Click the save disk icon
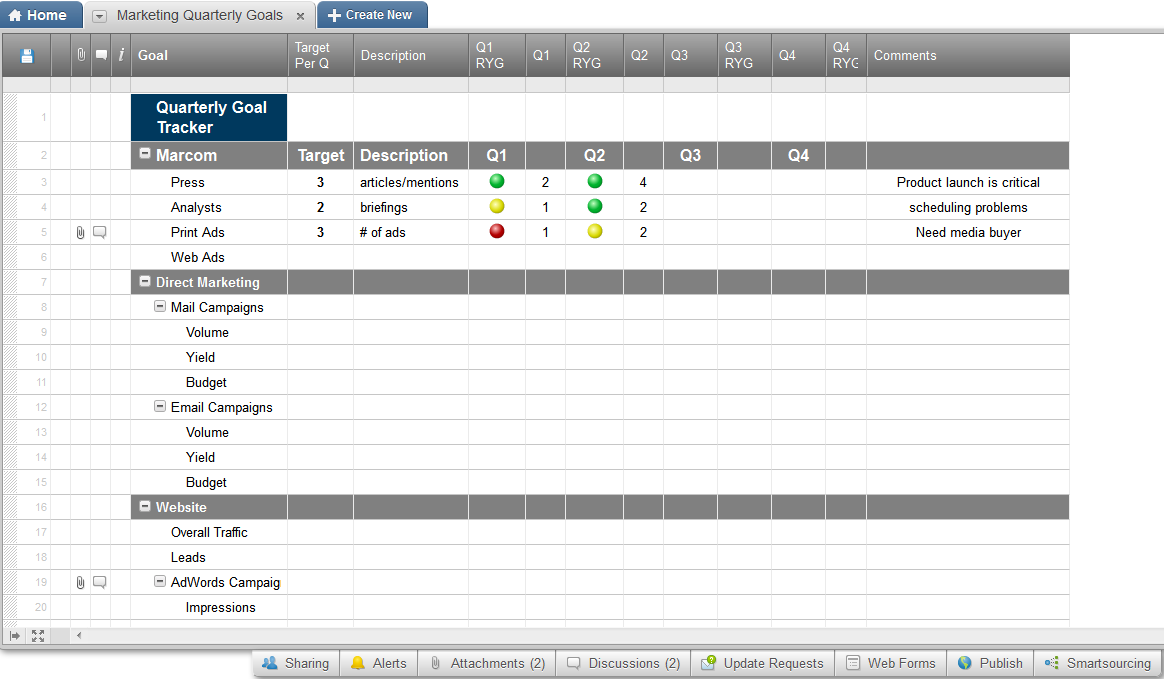This screenshot has height=679, width=1164. [x=27, y=56]
